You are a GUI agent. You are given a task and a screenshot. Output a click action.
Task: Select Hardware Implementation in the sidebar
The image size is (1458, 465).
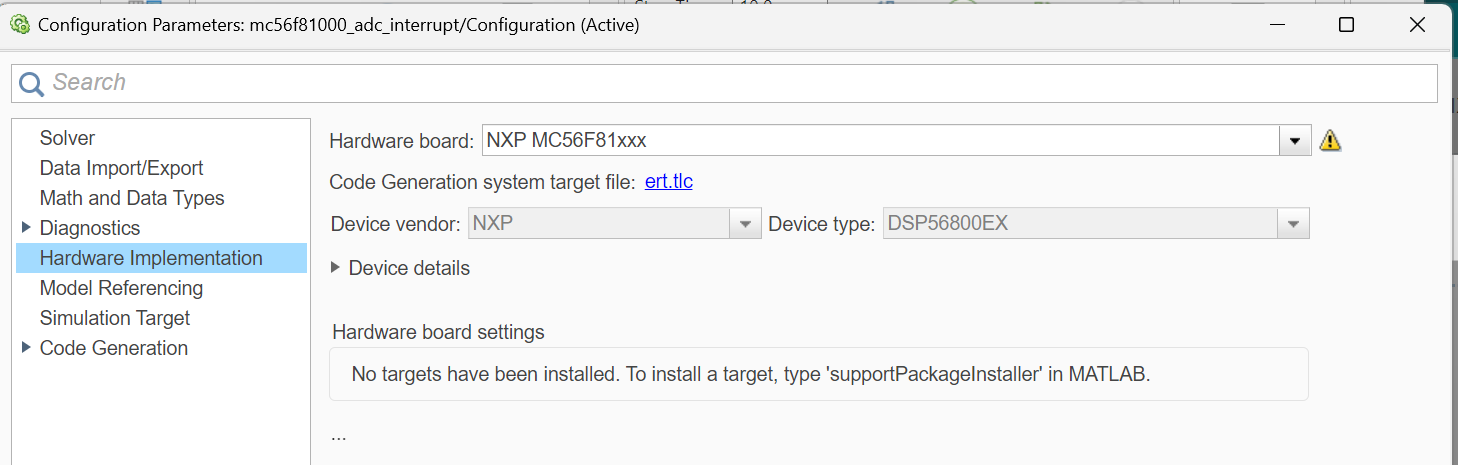pyautogui.click(x=151, y=258)
